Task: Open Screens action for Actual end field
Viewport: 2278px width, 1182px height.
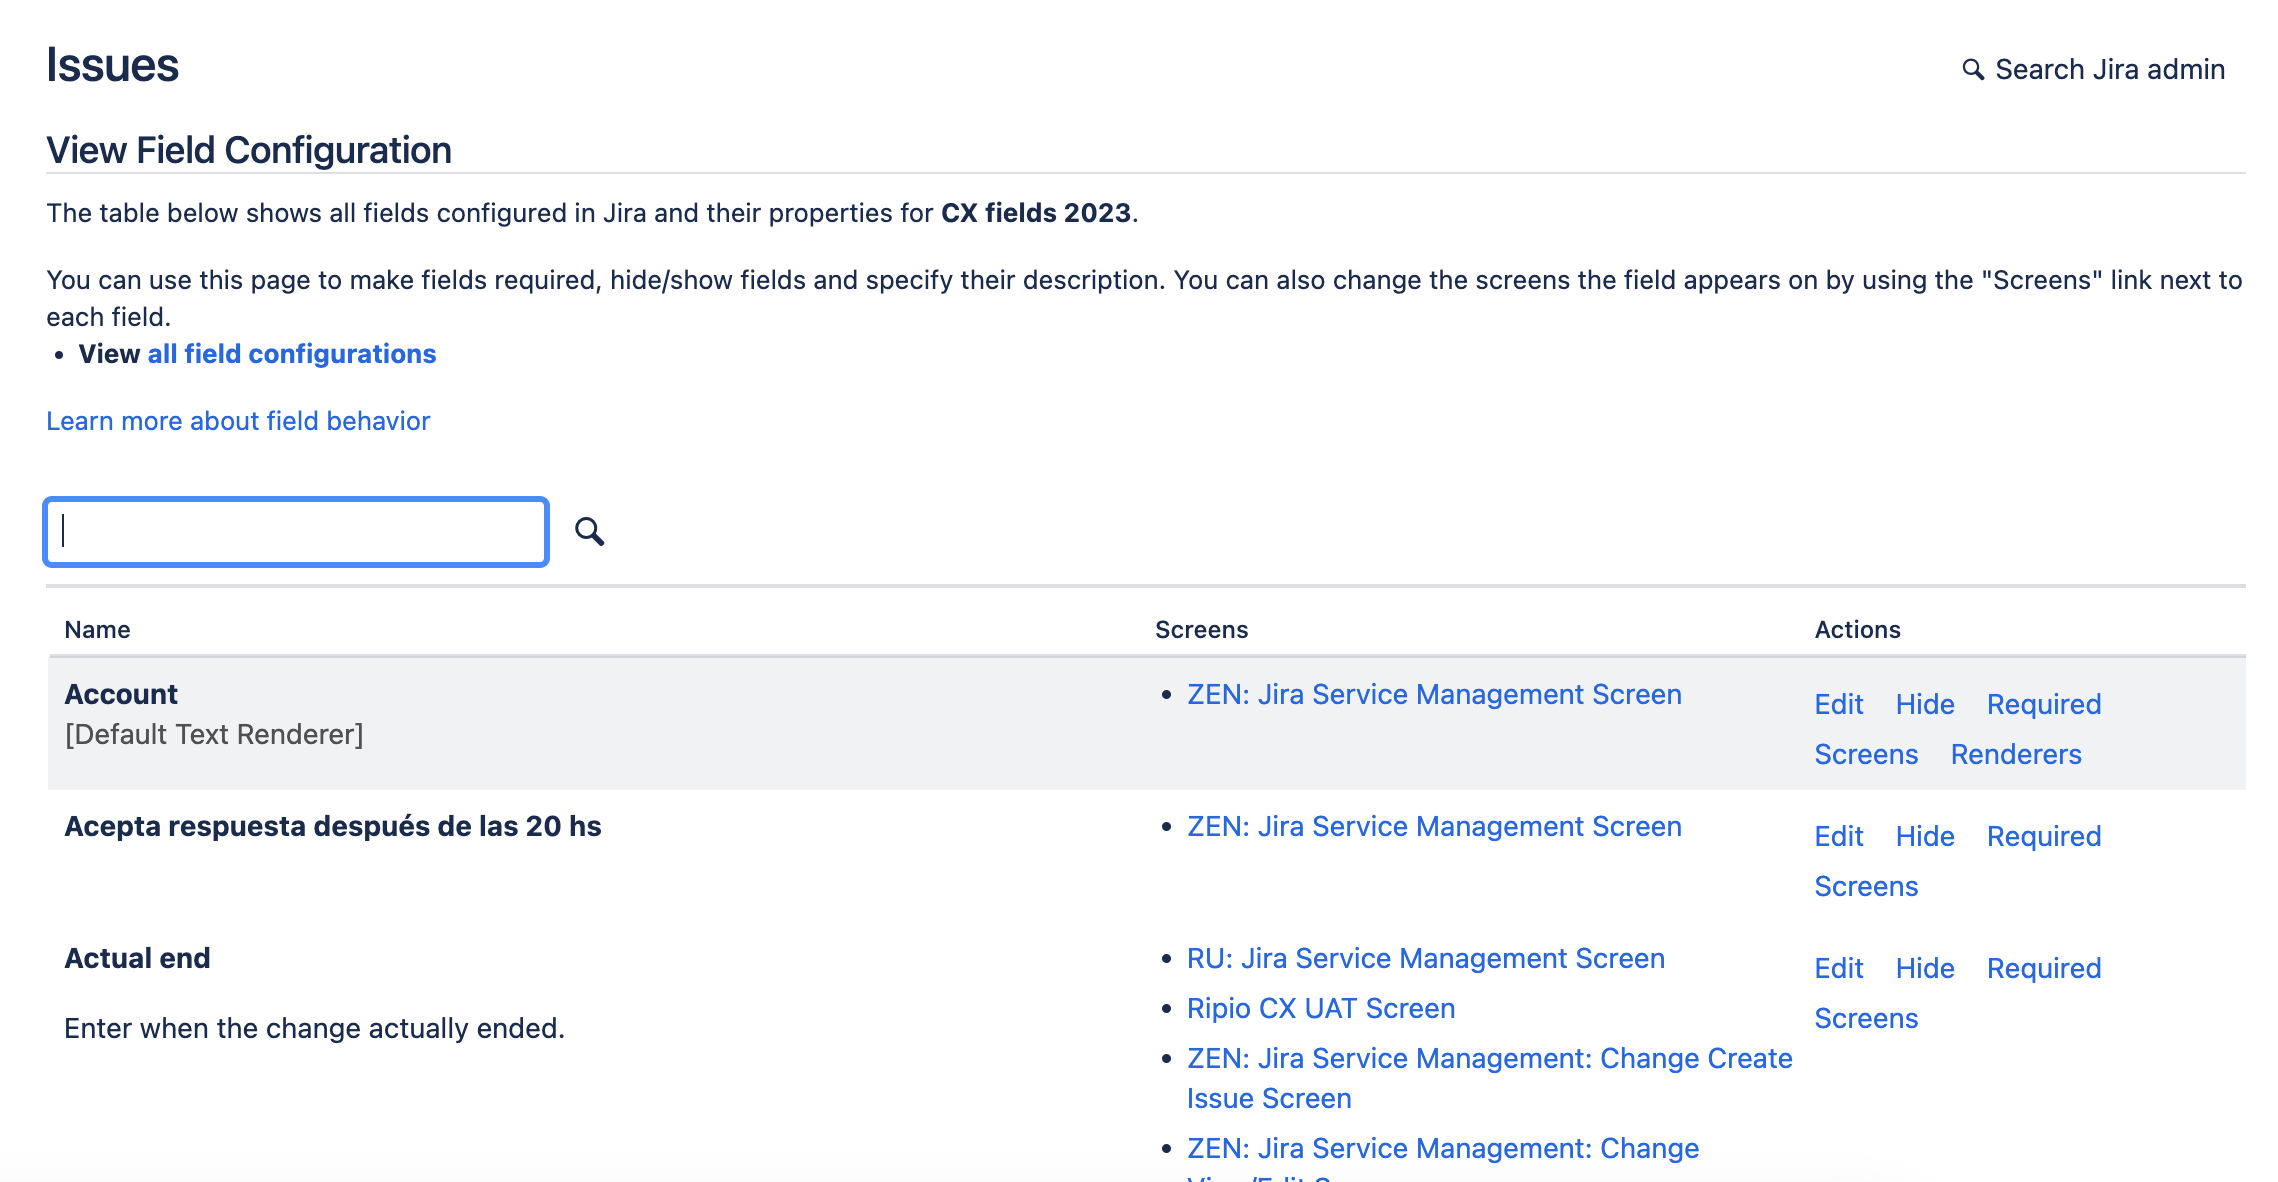Action: coord(1866,1018)
